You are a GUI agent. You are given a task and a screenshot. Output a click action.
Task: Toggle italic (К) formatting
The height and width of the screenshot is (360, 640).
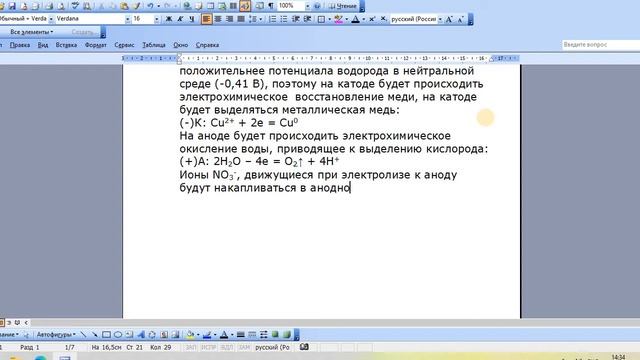[x=180, y=19]
